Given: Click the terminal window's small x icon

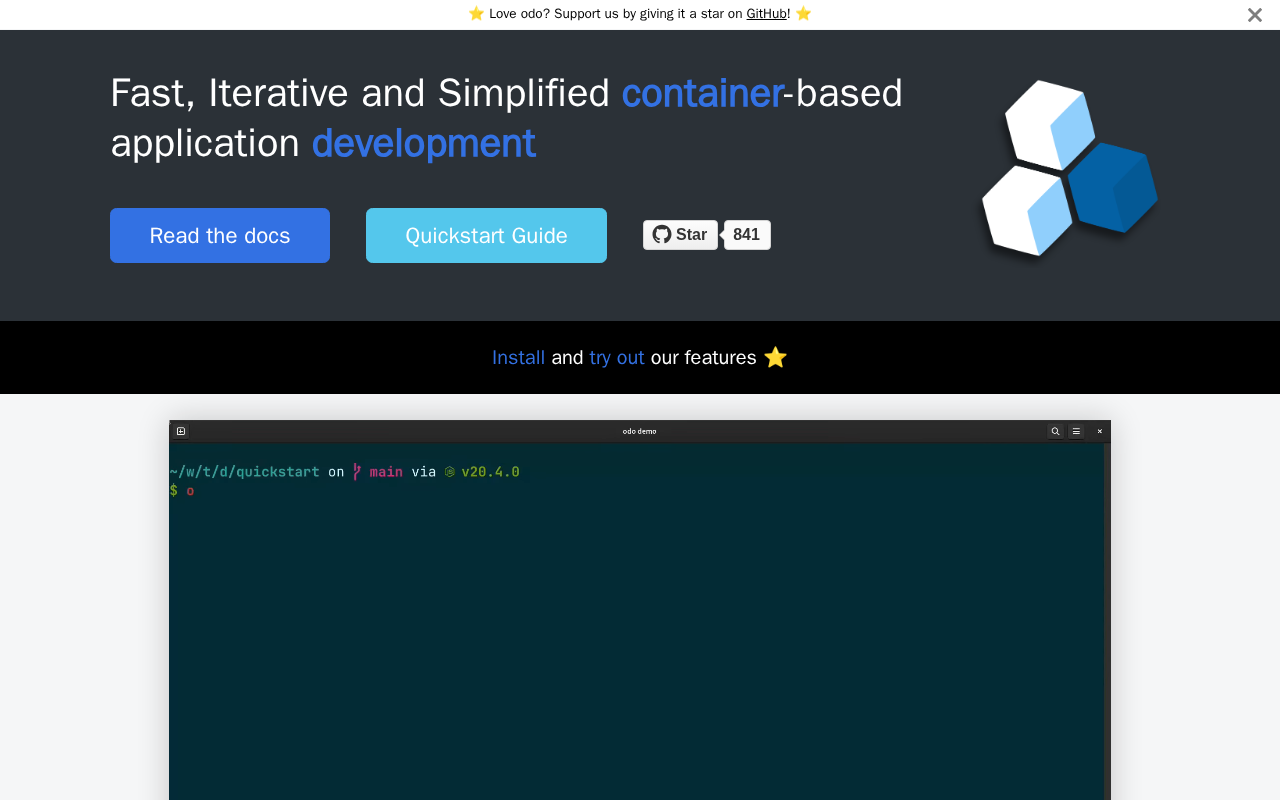Looking at the screenshot, I should (x=1100, y=431).
